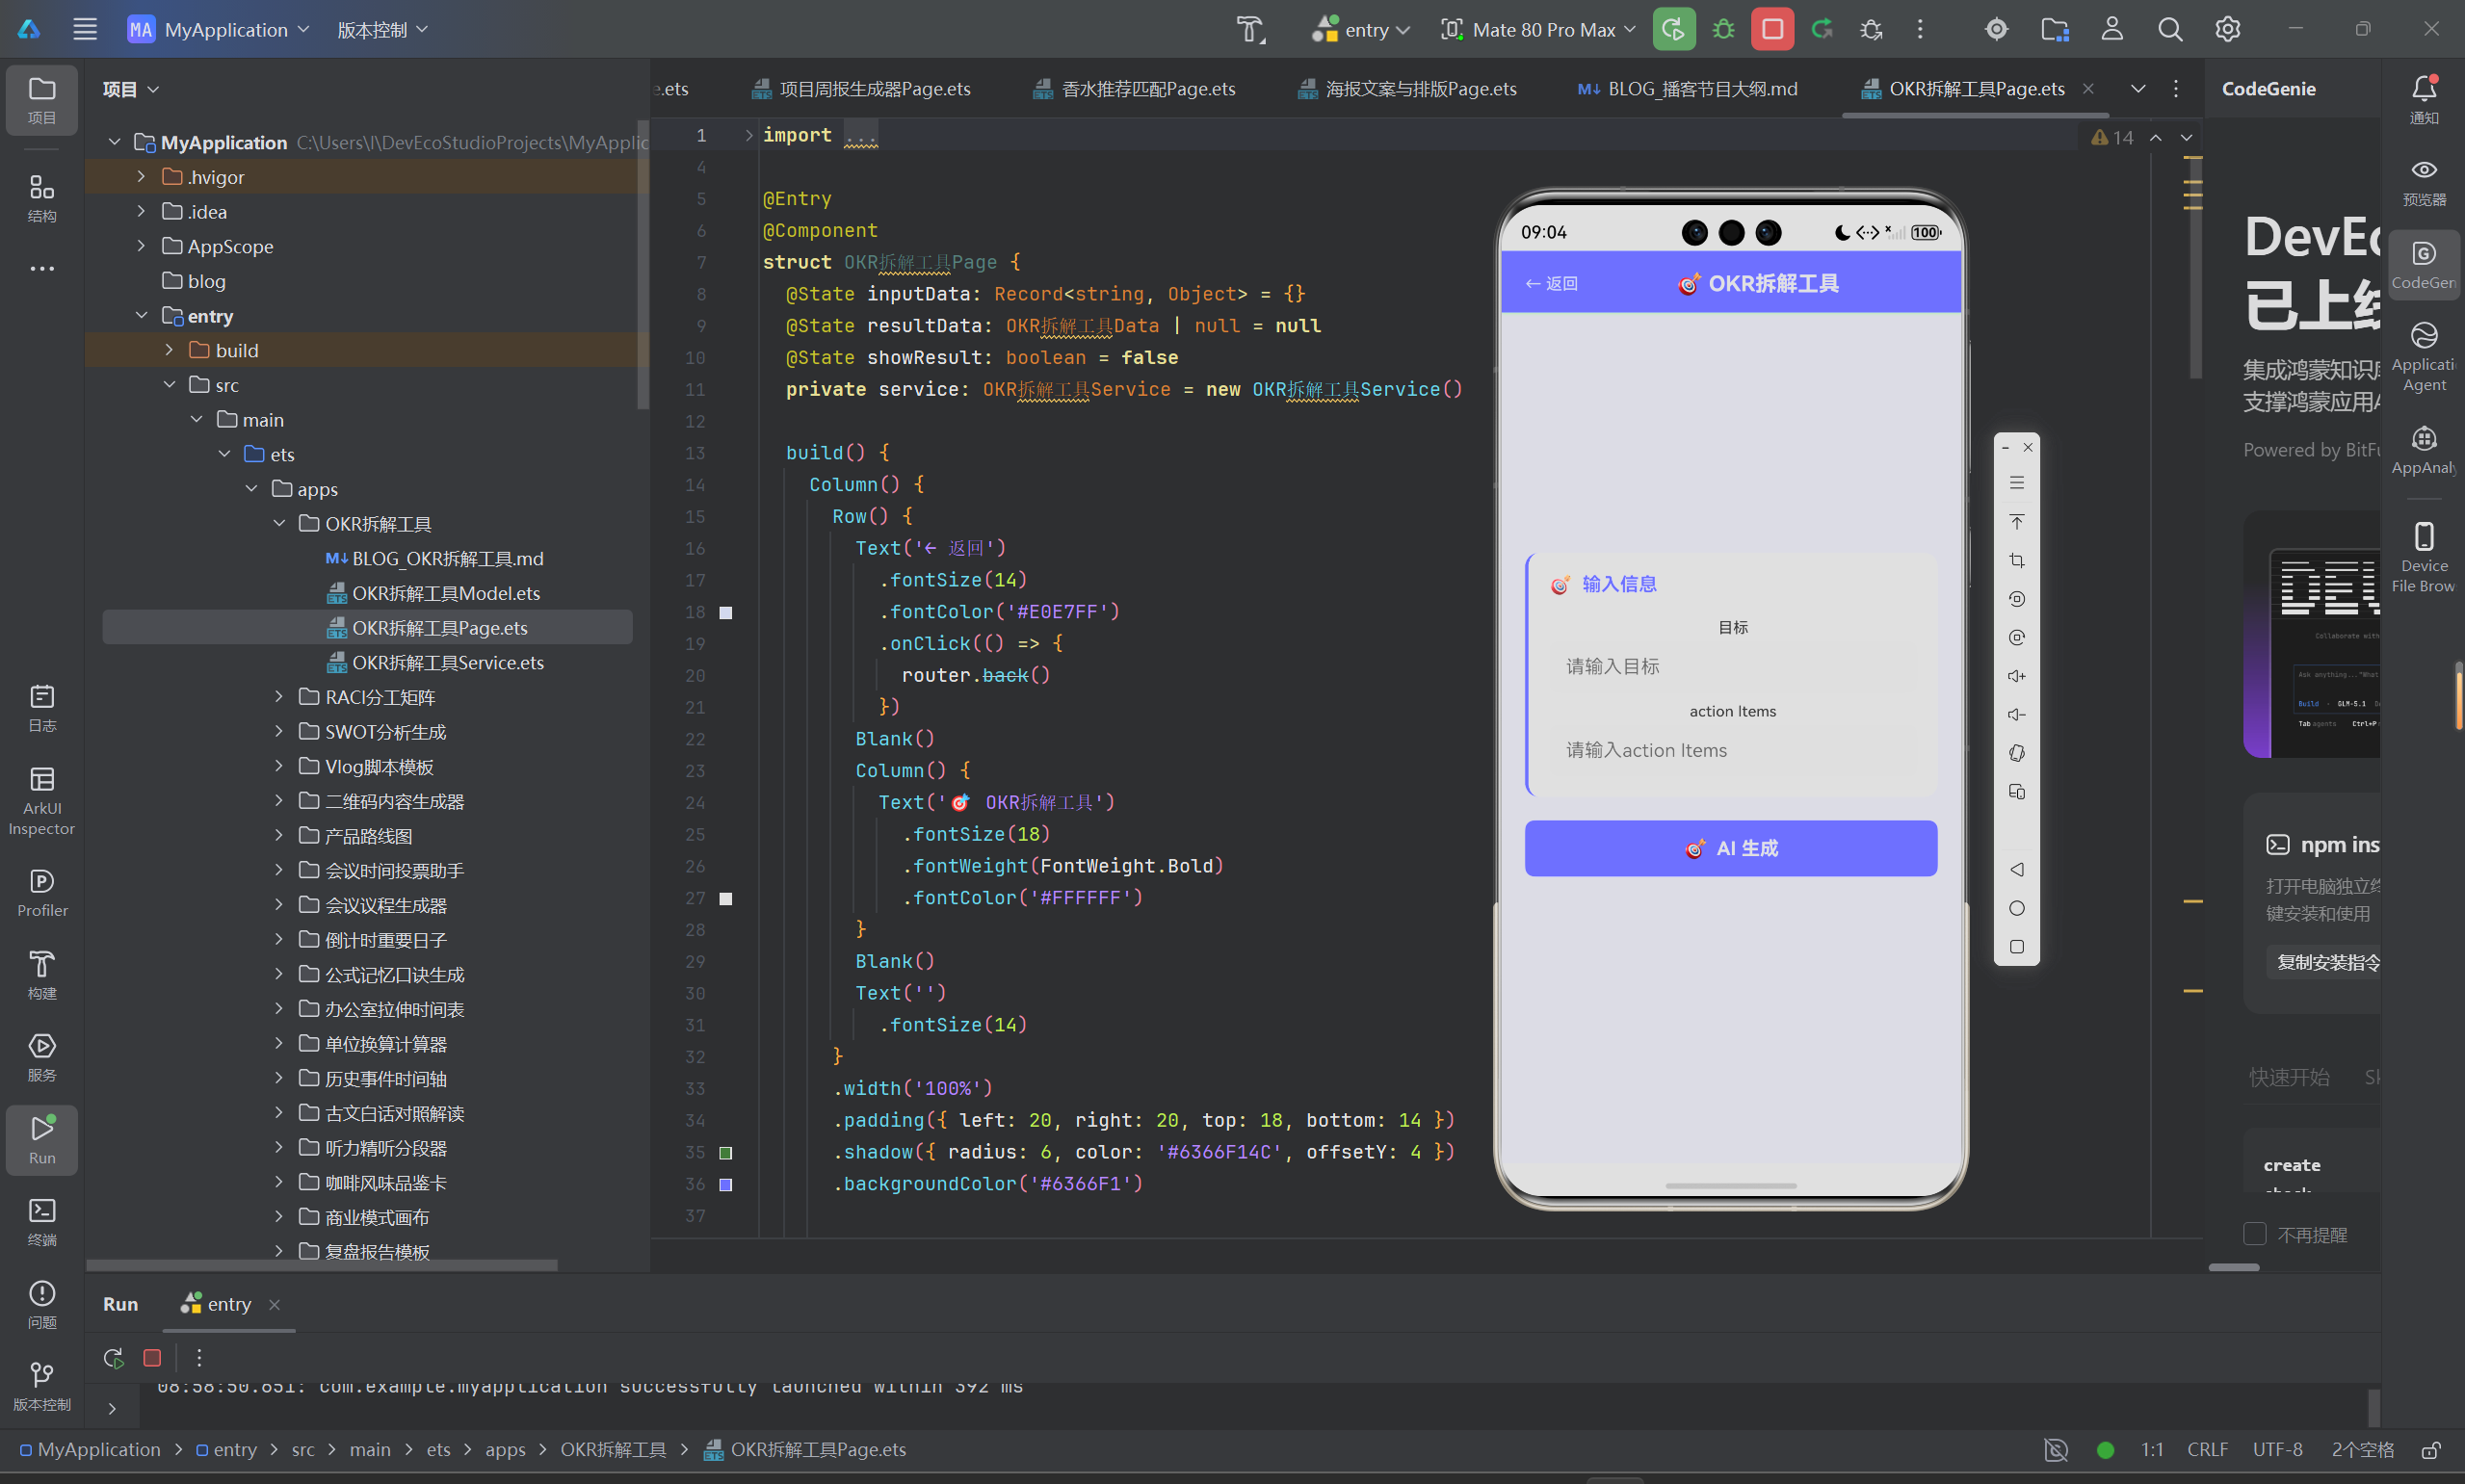The height and width of the screenshot is (1484, 2465).
Task: Open the 构建 build tool window
Action: pyautogui.click(x=42, y=975)
